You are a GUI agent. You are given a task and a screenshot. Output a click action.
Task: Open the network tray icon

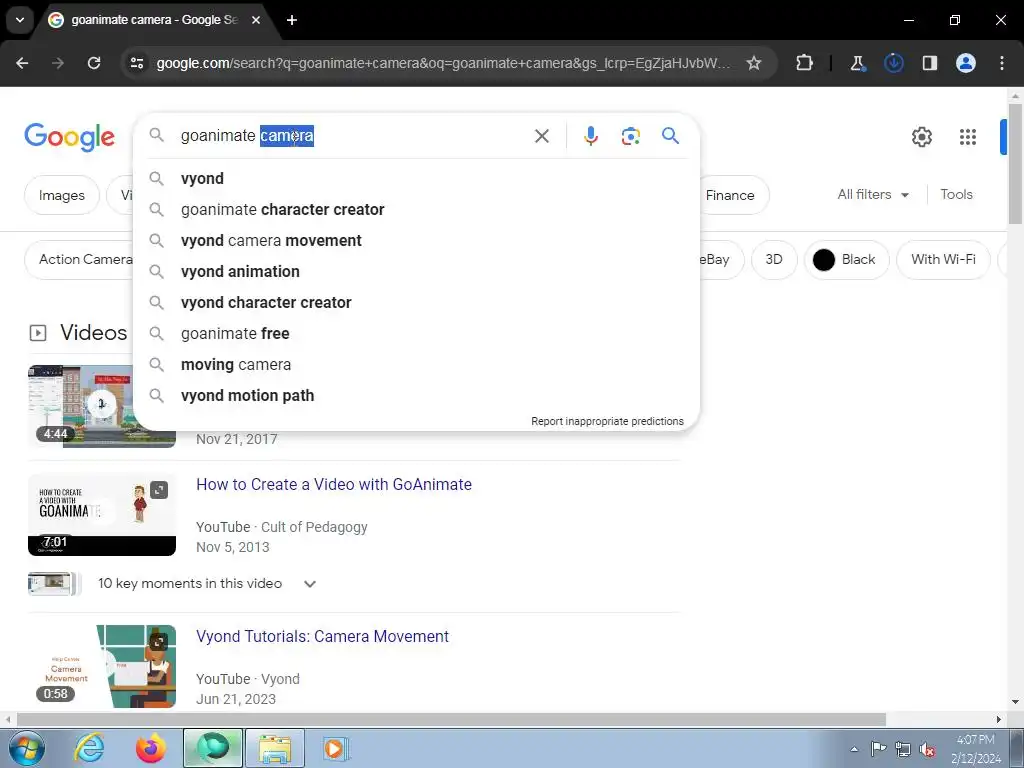[903, 749]
